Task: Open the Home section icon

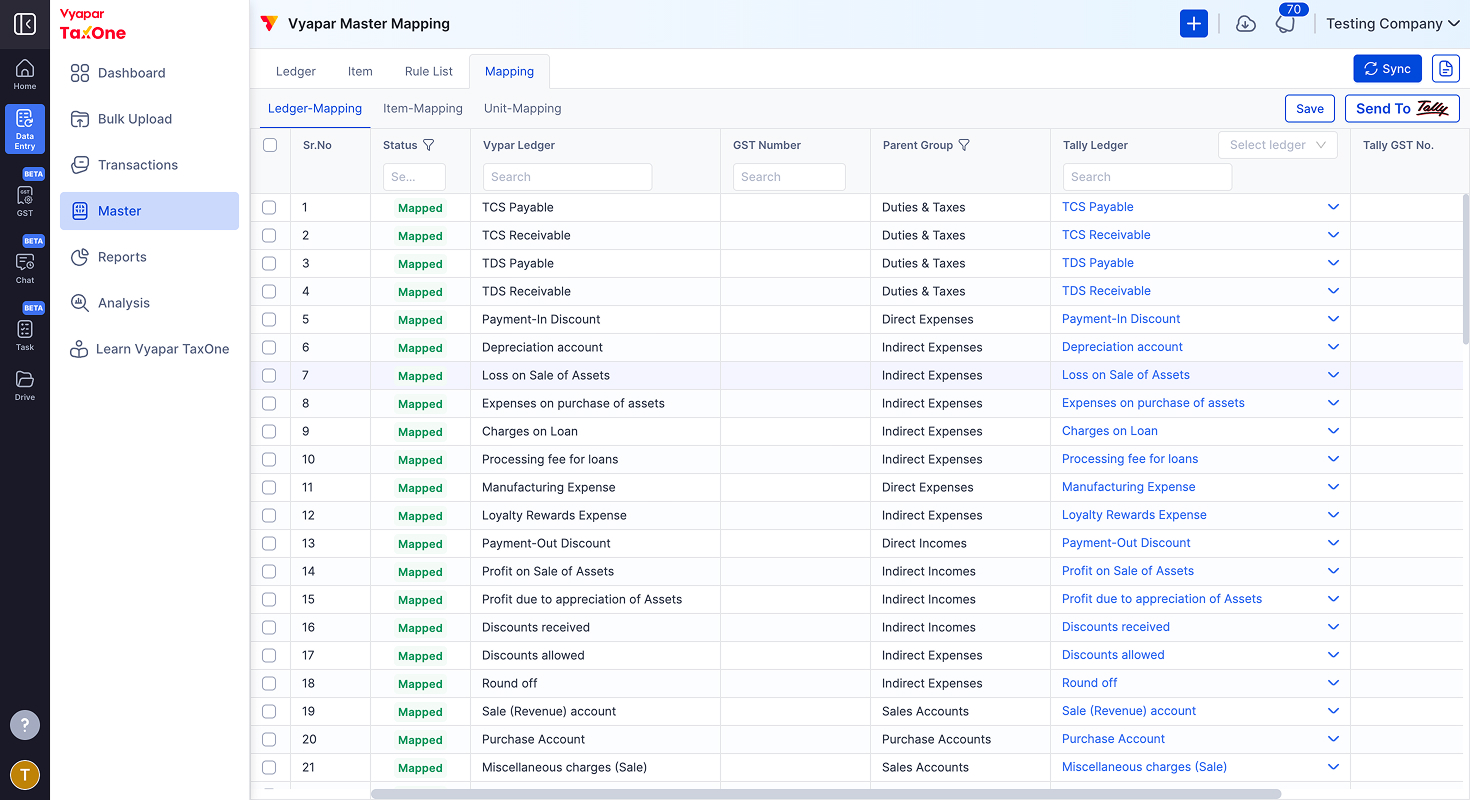Action: coord(25,74)
